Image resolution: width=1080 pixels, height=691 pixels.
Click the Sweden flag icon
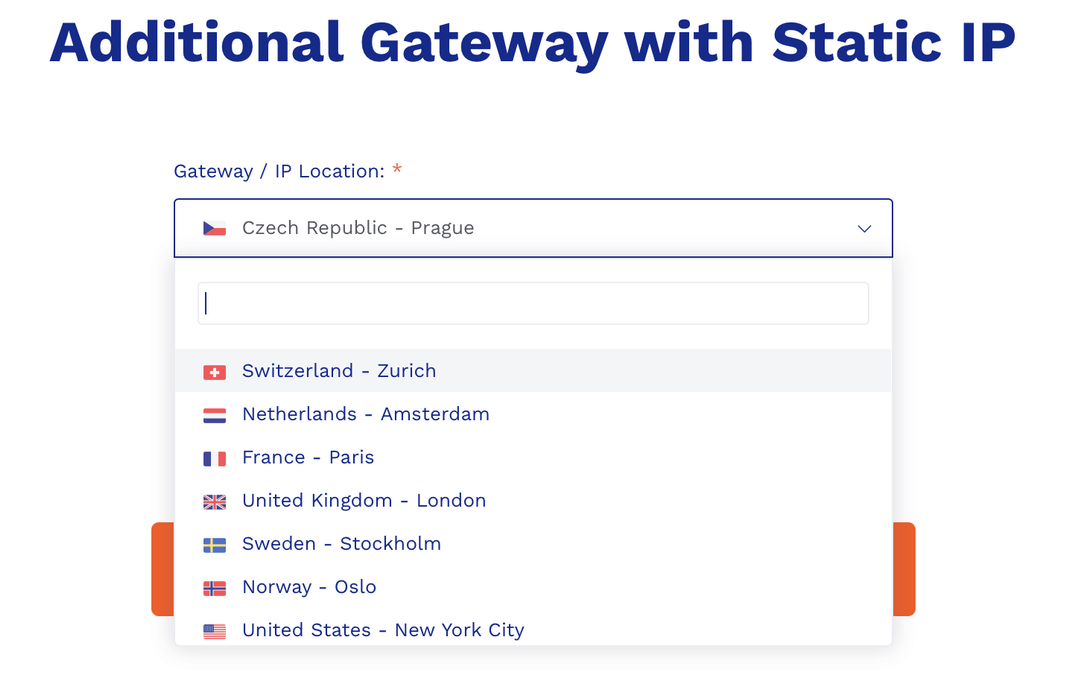tap(214, 544)
